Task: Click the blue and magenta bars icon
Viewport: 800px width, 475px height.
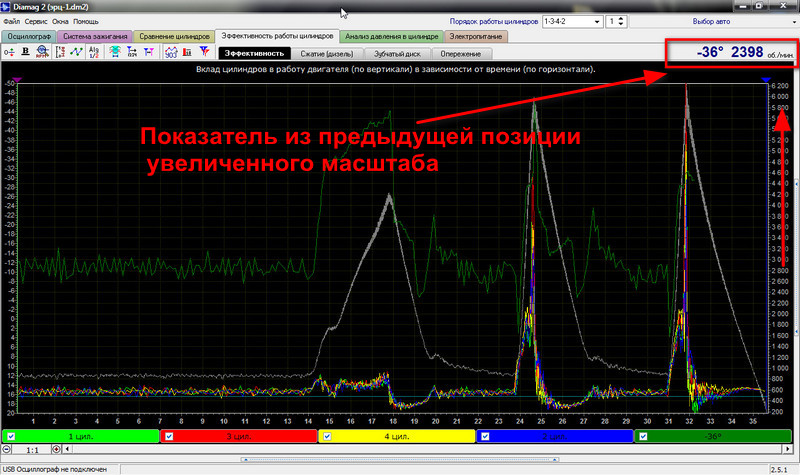Action: pyautogui.click(x=148, y=52)
